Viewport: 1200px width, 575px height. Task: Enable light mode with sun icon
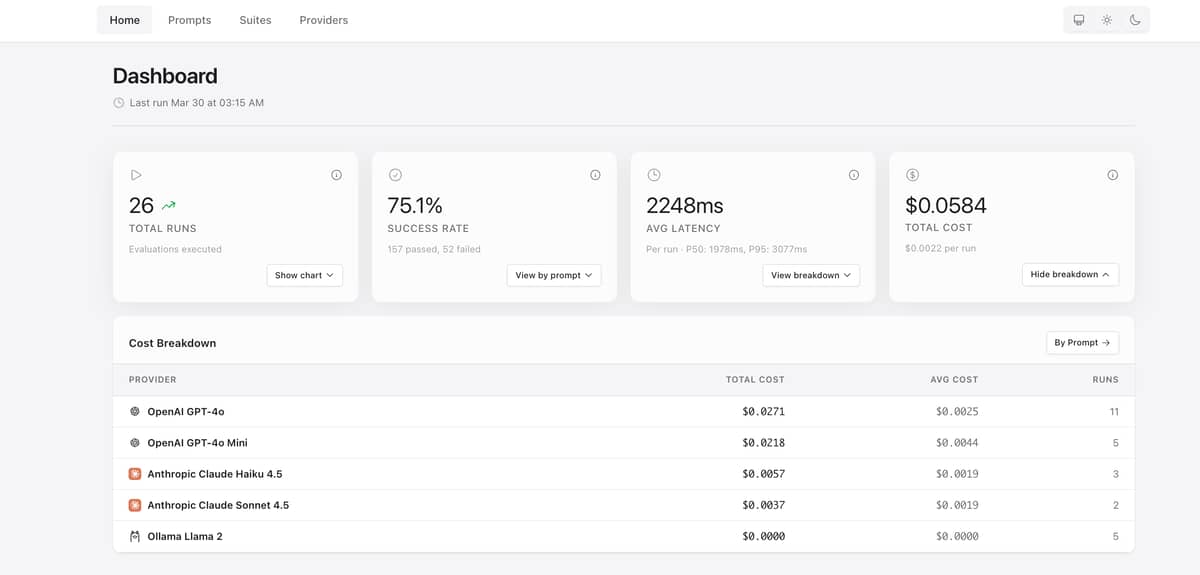1107,20
